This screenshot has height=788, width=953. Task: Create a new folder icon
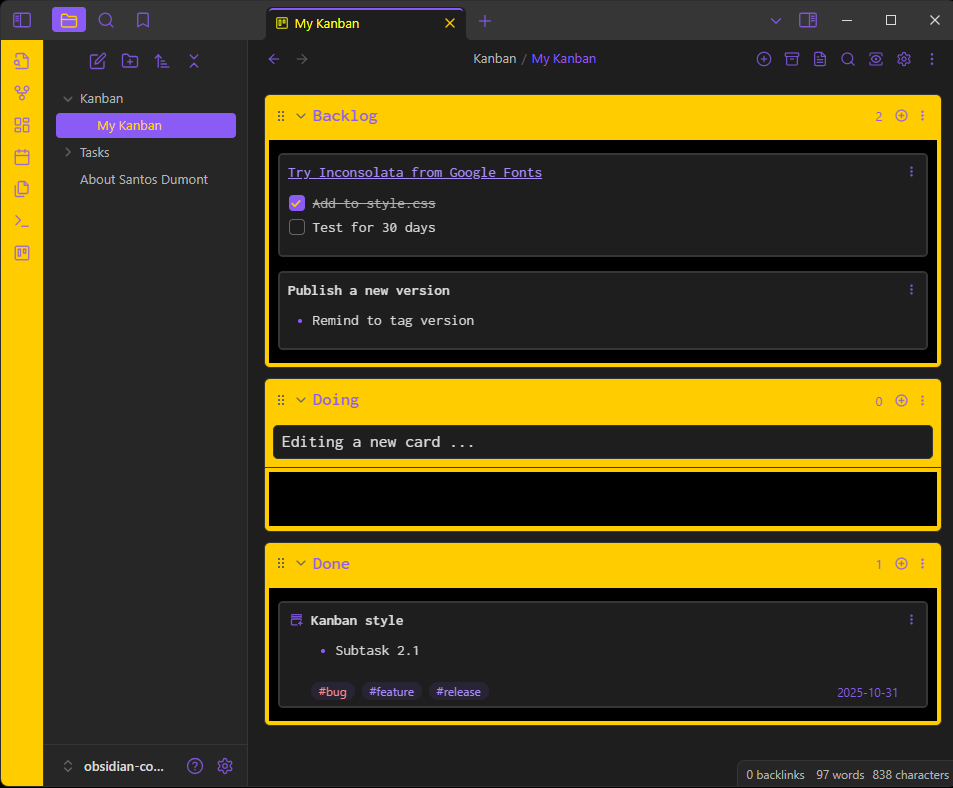click(x=130, y=61)
